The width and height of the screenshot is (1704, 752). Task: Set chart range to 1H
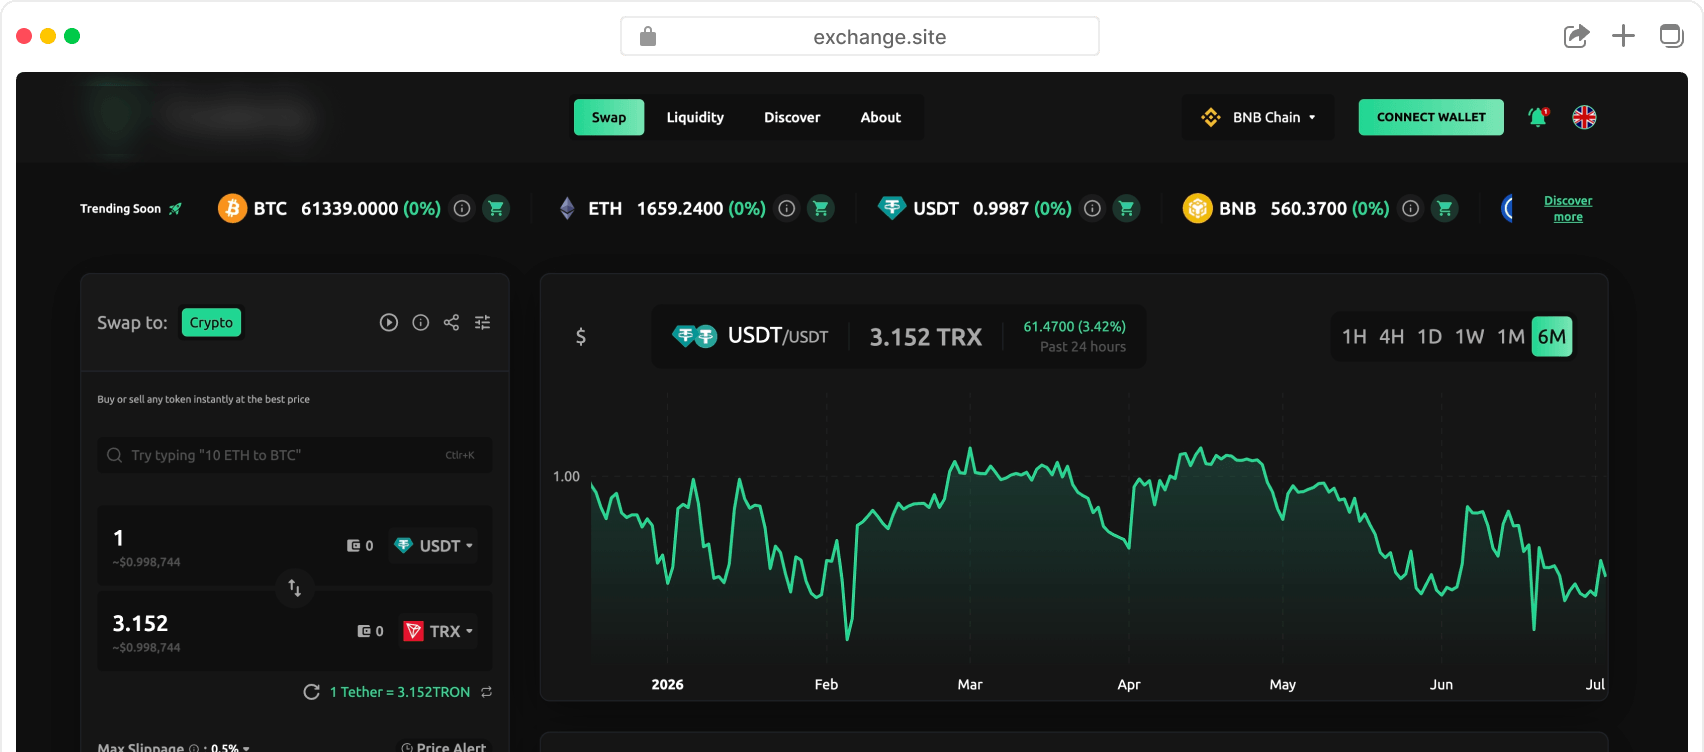(1354, 336)
